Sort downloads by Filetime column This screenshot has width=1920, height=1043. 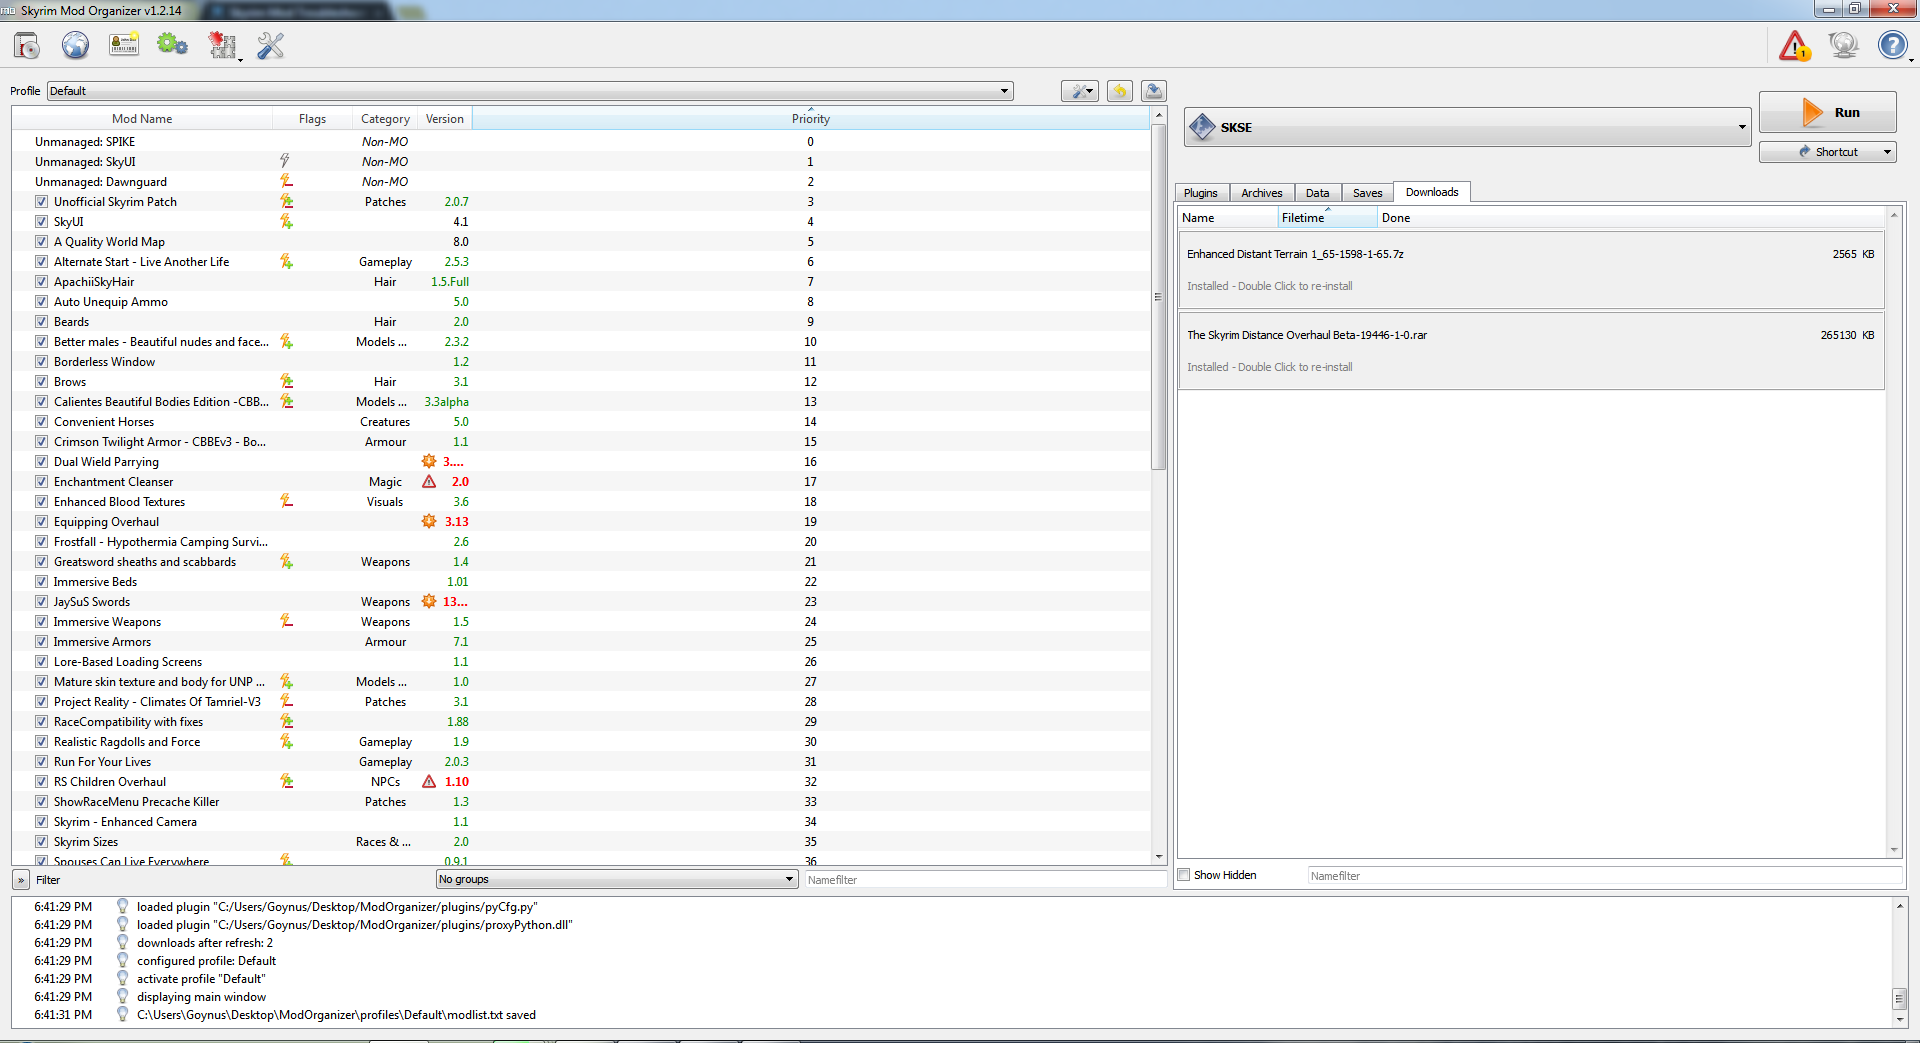click(1327, 217)
